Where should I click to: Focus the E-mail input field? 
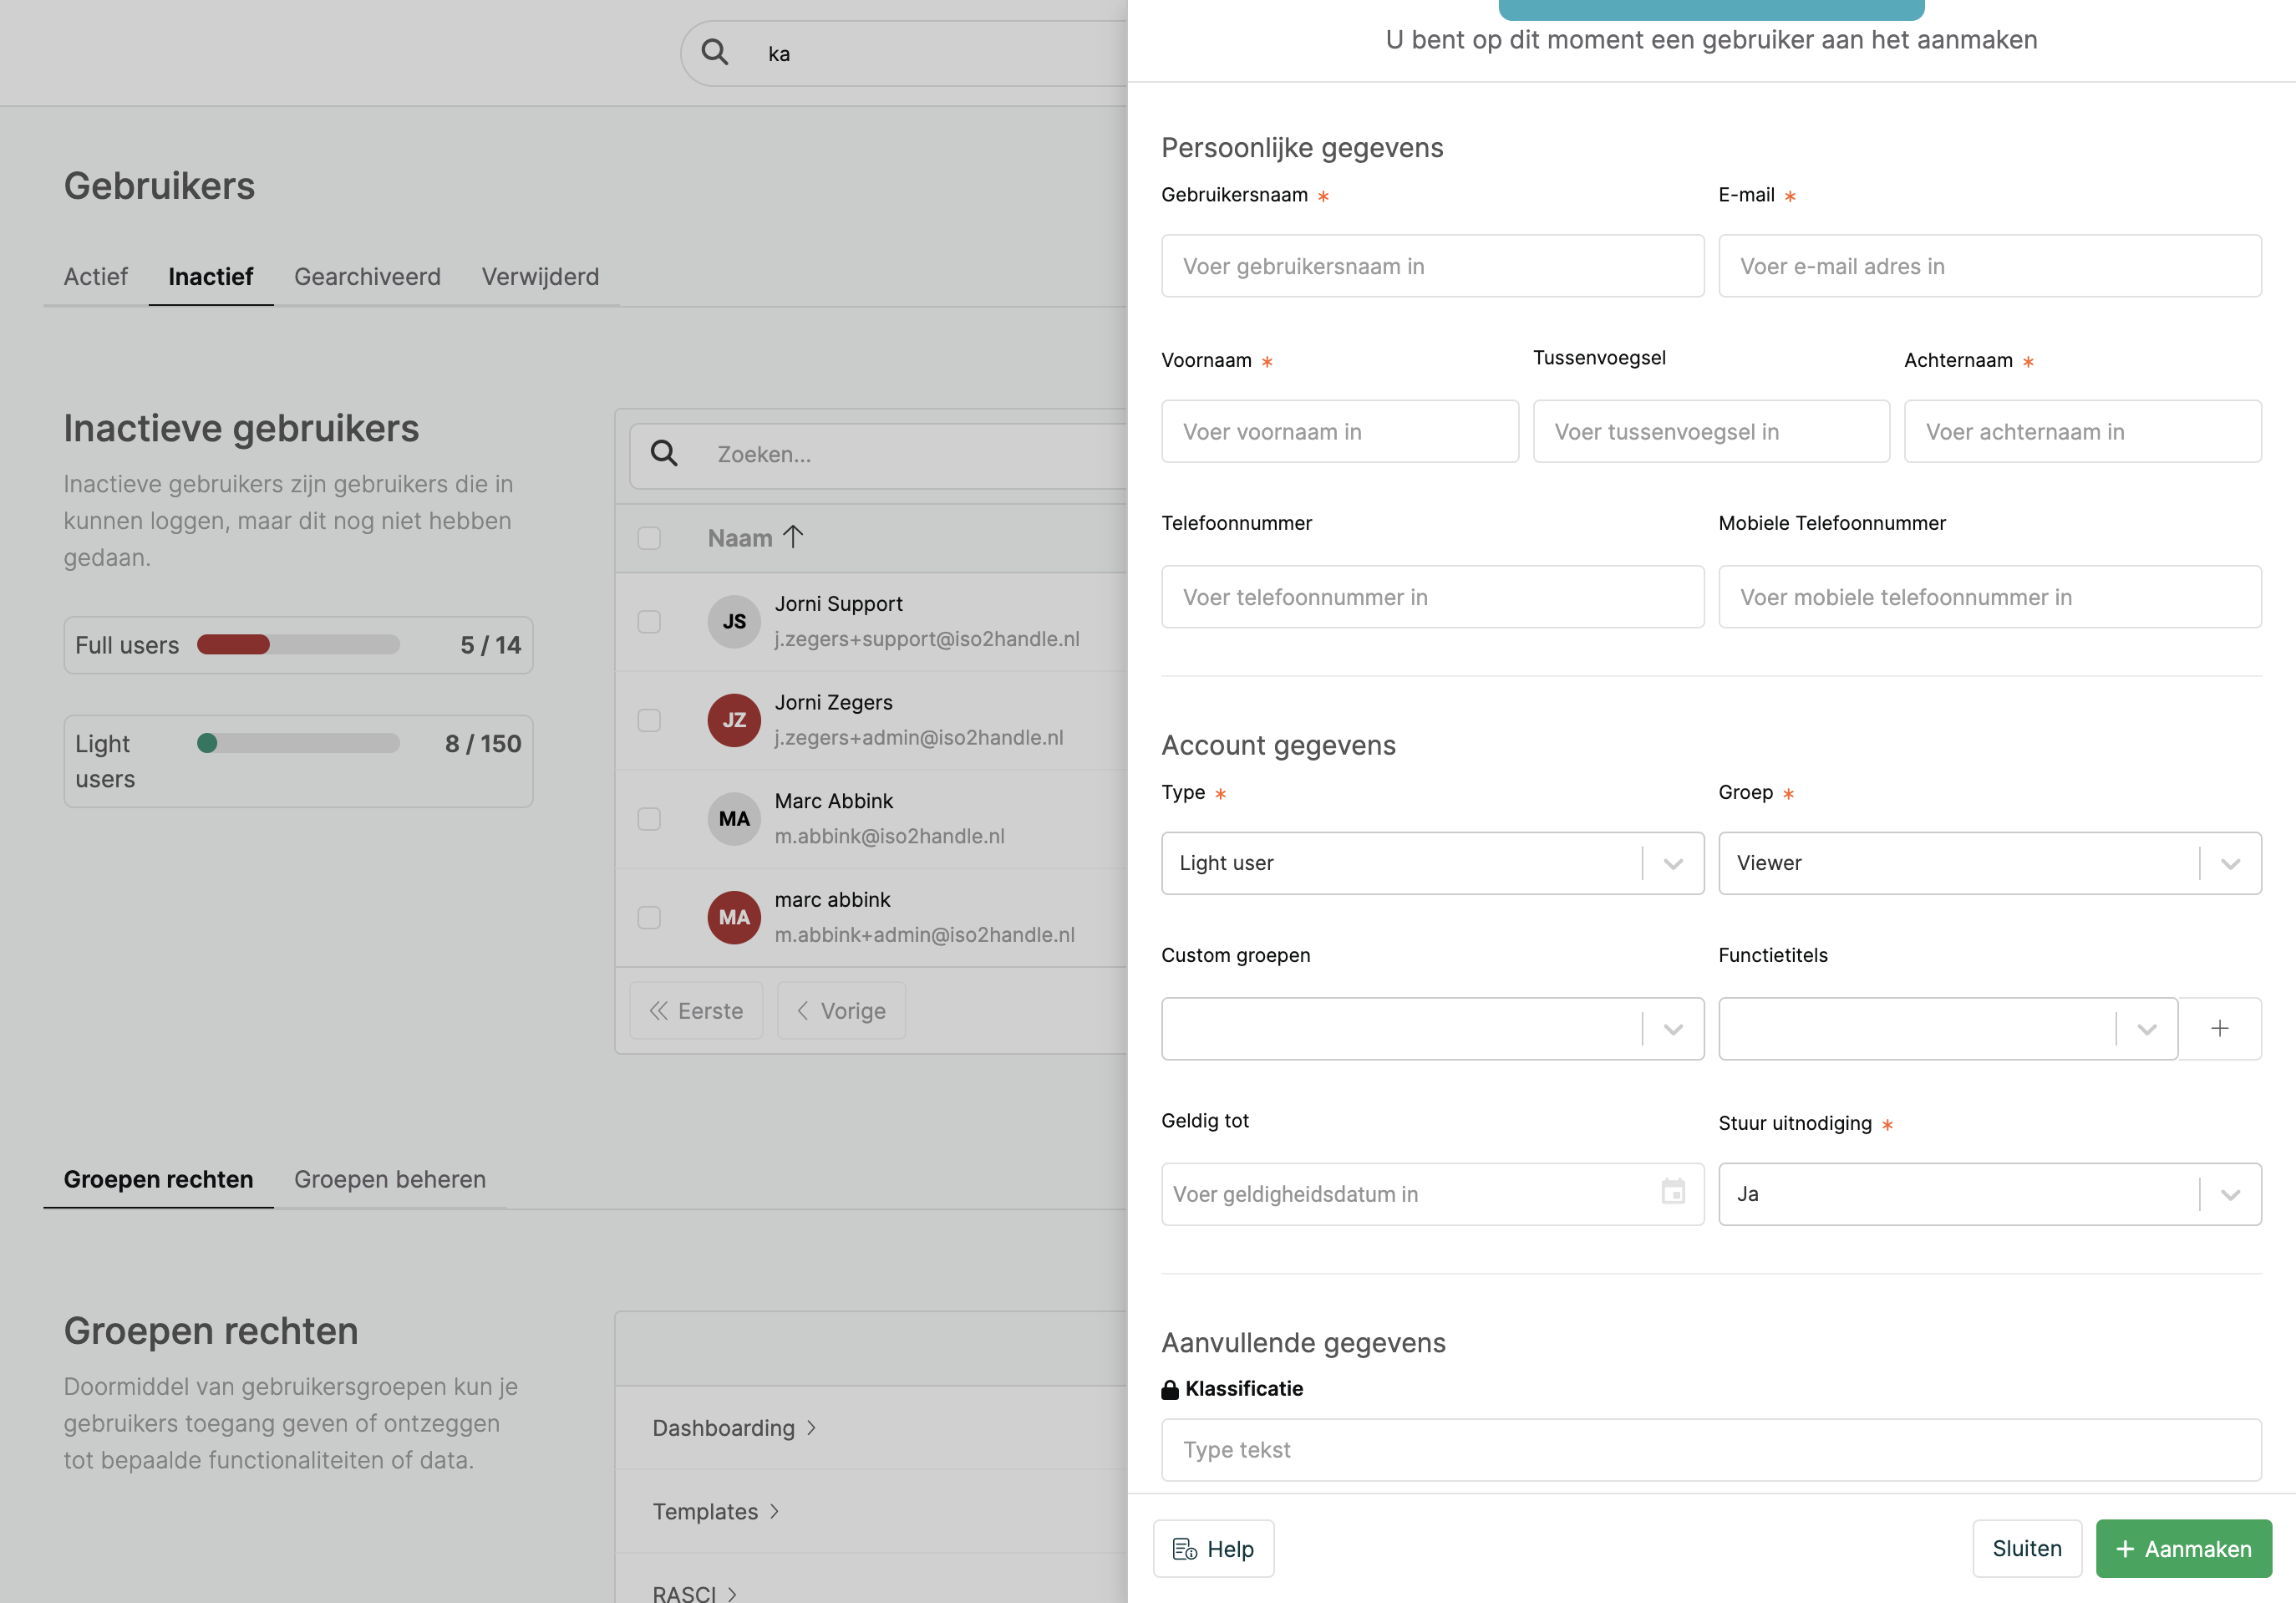click(1989, 266)
